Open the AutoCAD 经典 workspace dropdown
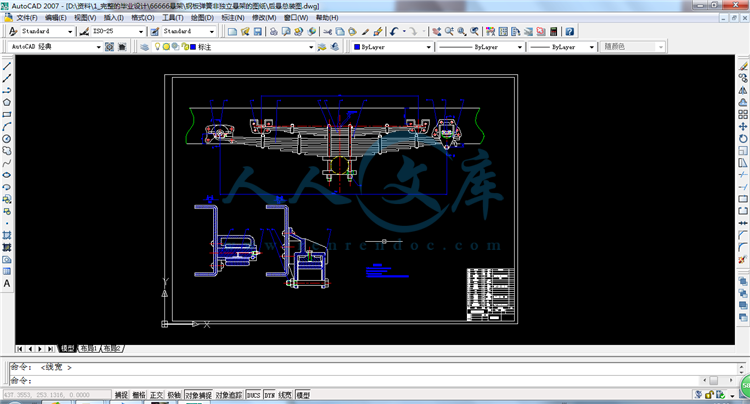This screenshot has height=404, width=750. (x=99, y=47)
